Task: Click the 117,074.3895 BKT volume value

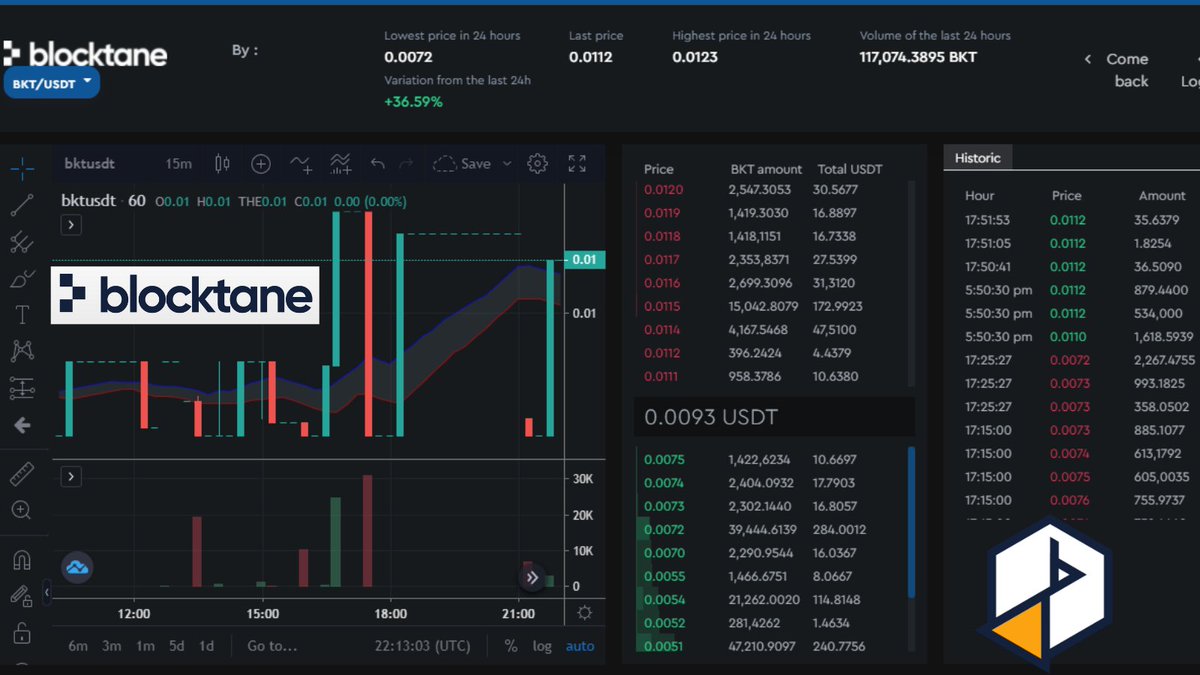Action: [x=918, y=57]
